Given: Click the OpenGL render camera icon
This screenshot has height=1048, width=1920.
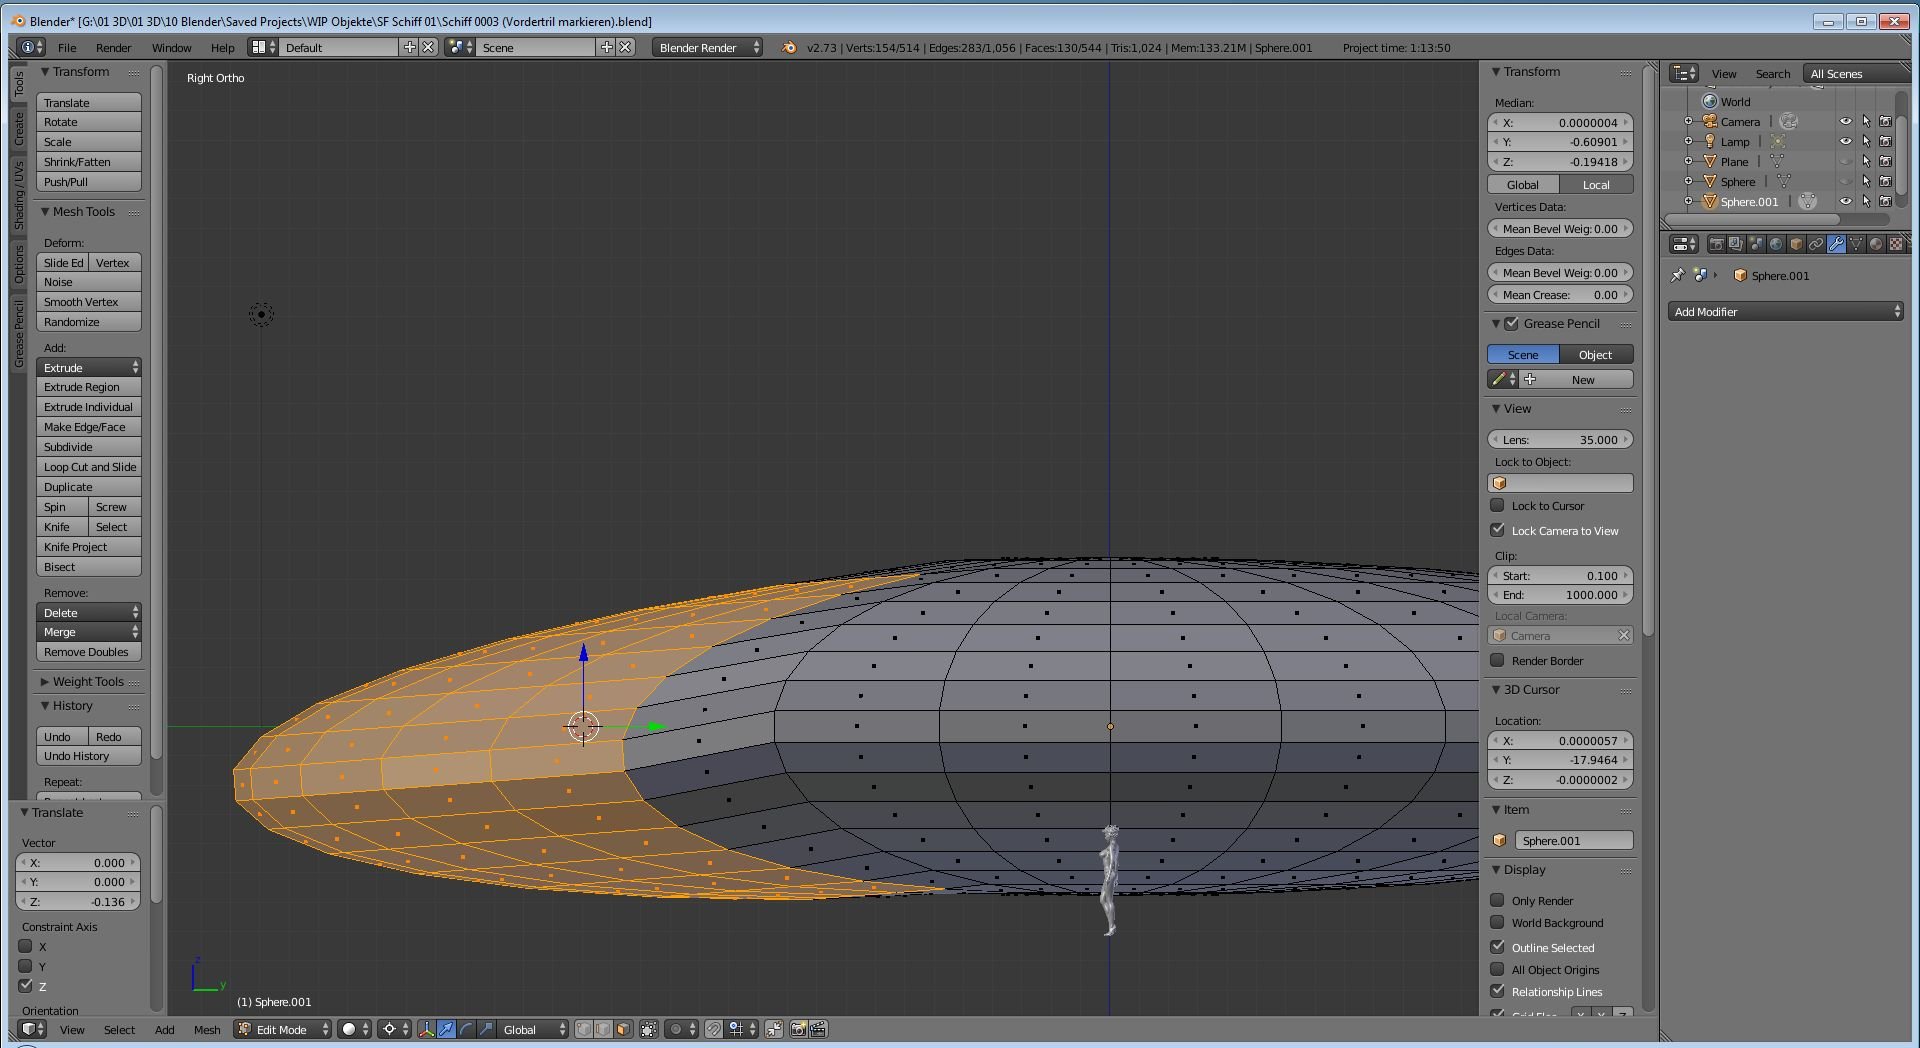Looking at the screenshot, I should pos(798,1029).
